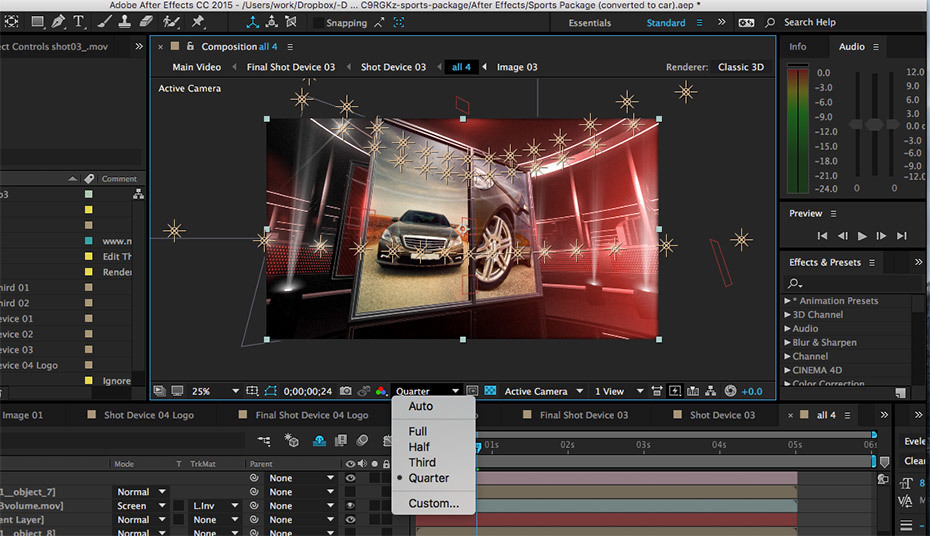Choose Half from the resolution menu
The height and width of the screenshot is (536, 930).
pos(419,447)
